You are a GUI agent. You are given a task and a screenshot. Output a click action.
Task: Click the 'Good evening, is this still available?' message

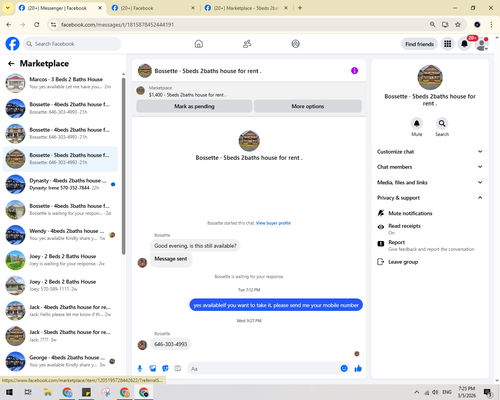(x=195, y=246)
